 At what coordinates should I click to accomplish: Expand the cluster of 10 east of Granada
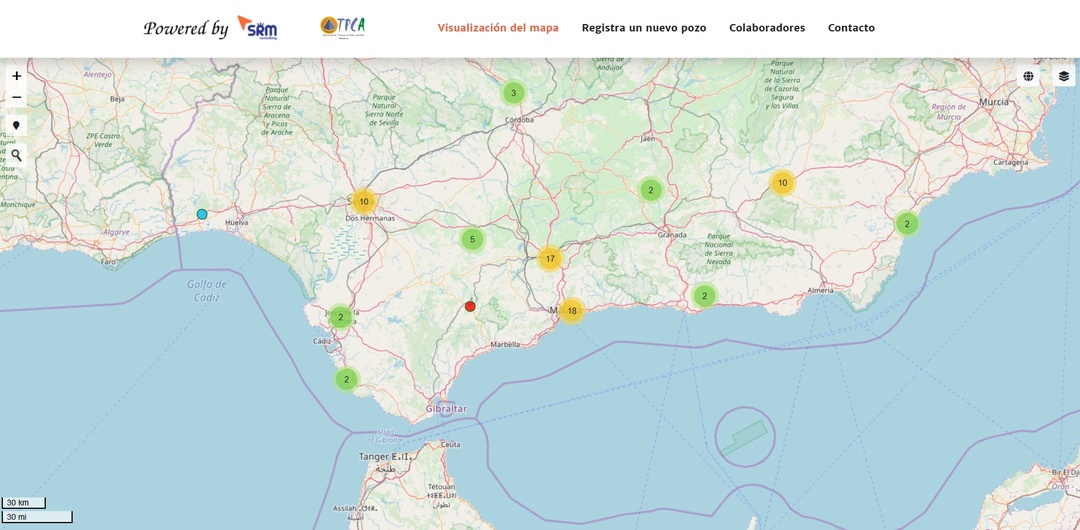(x=782, y=183)
